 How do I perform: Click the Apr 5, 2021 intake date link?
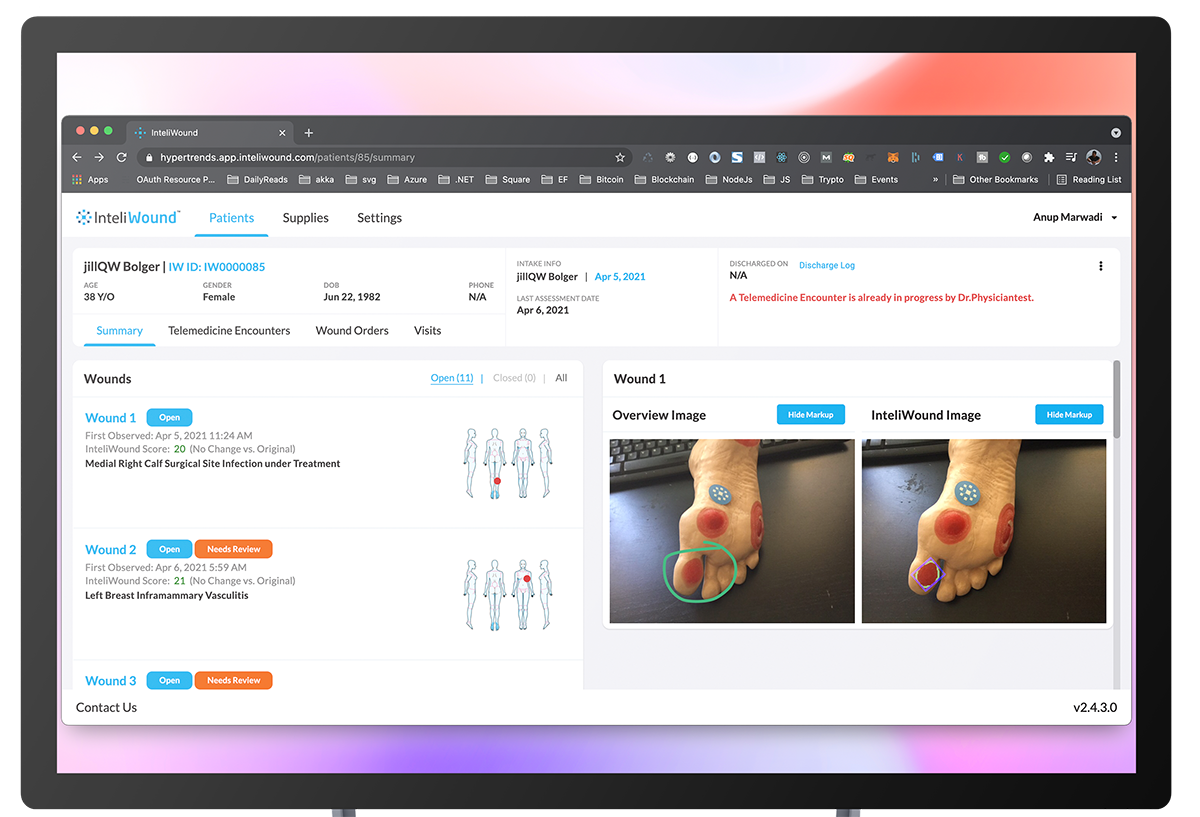(620, 277)
